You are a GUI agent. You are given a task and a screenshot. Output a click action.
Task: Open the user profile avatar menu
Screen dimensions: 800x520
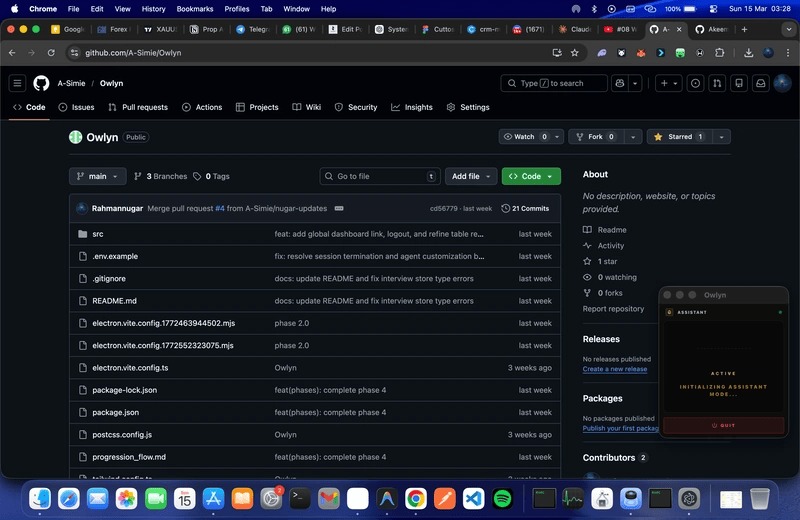coord(783,83)
